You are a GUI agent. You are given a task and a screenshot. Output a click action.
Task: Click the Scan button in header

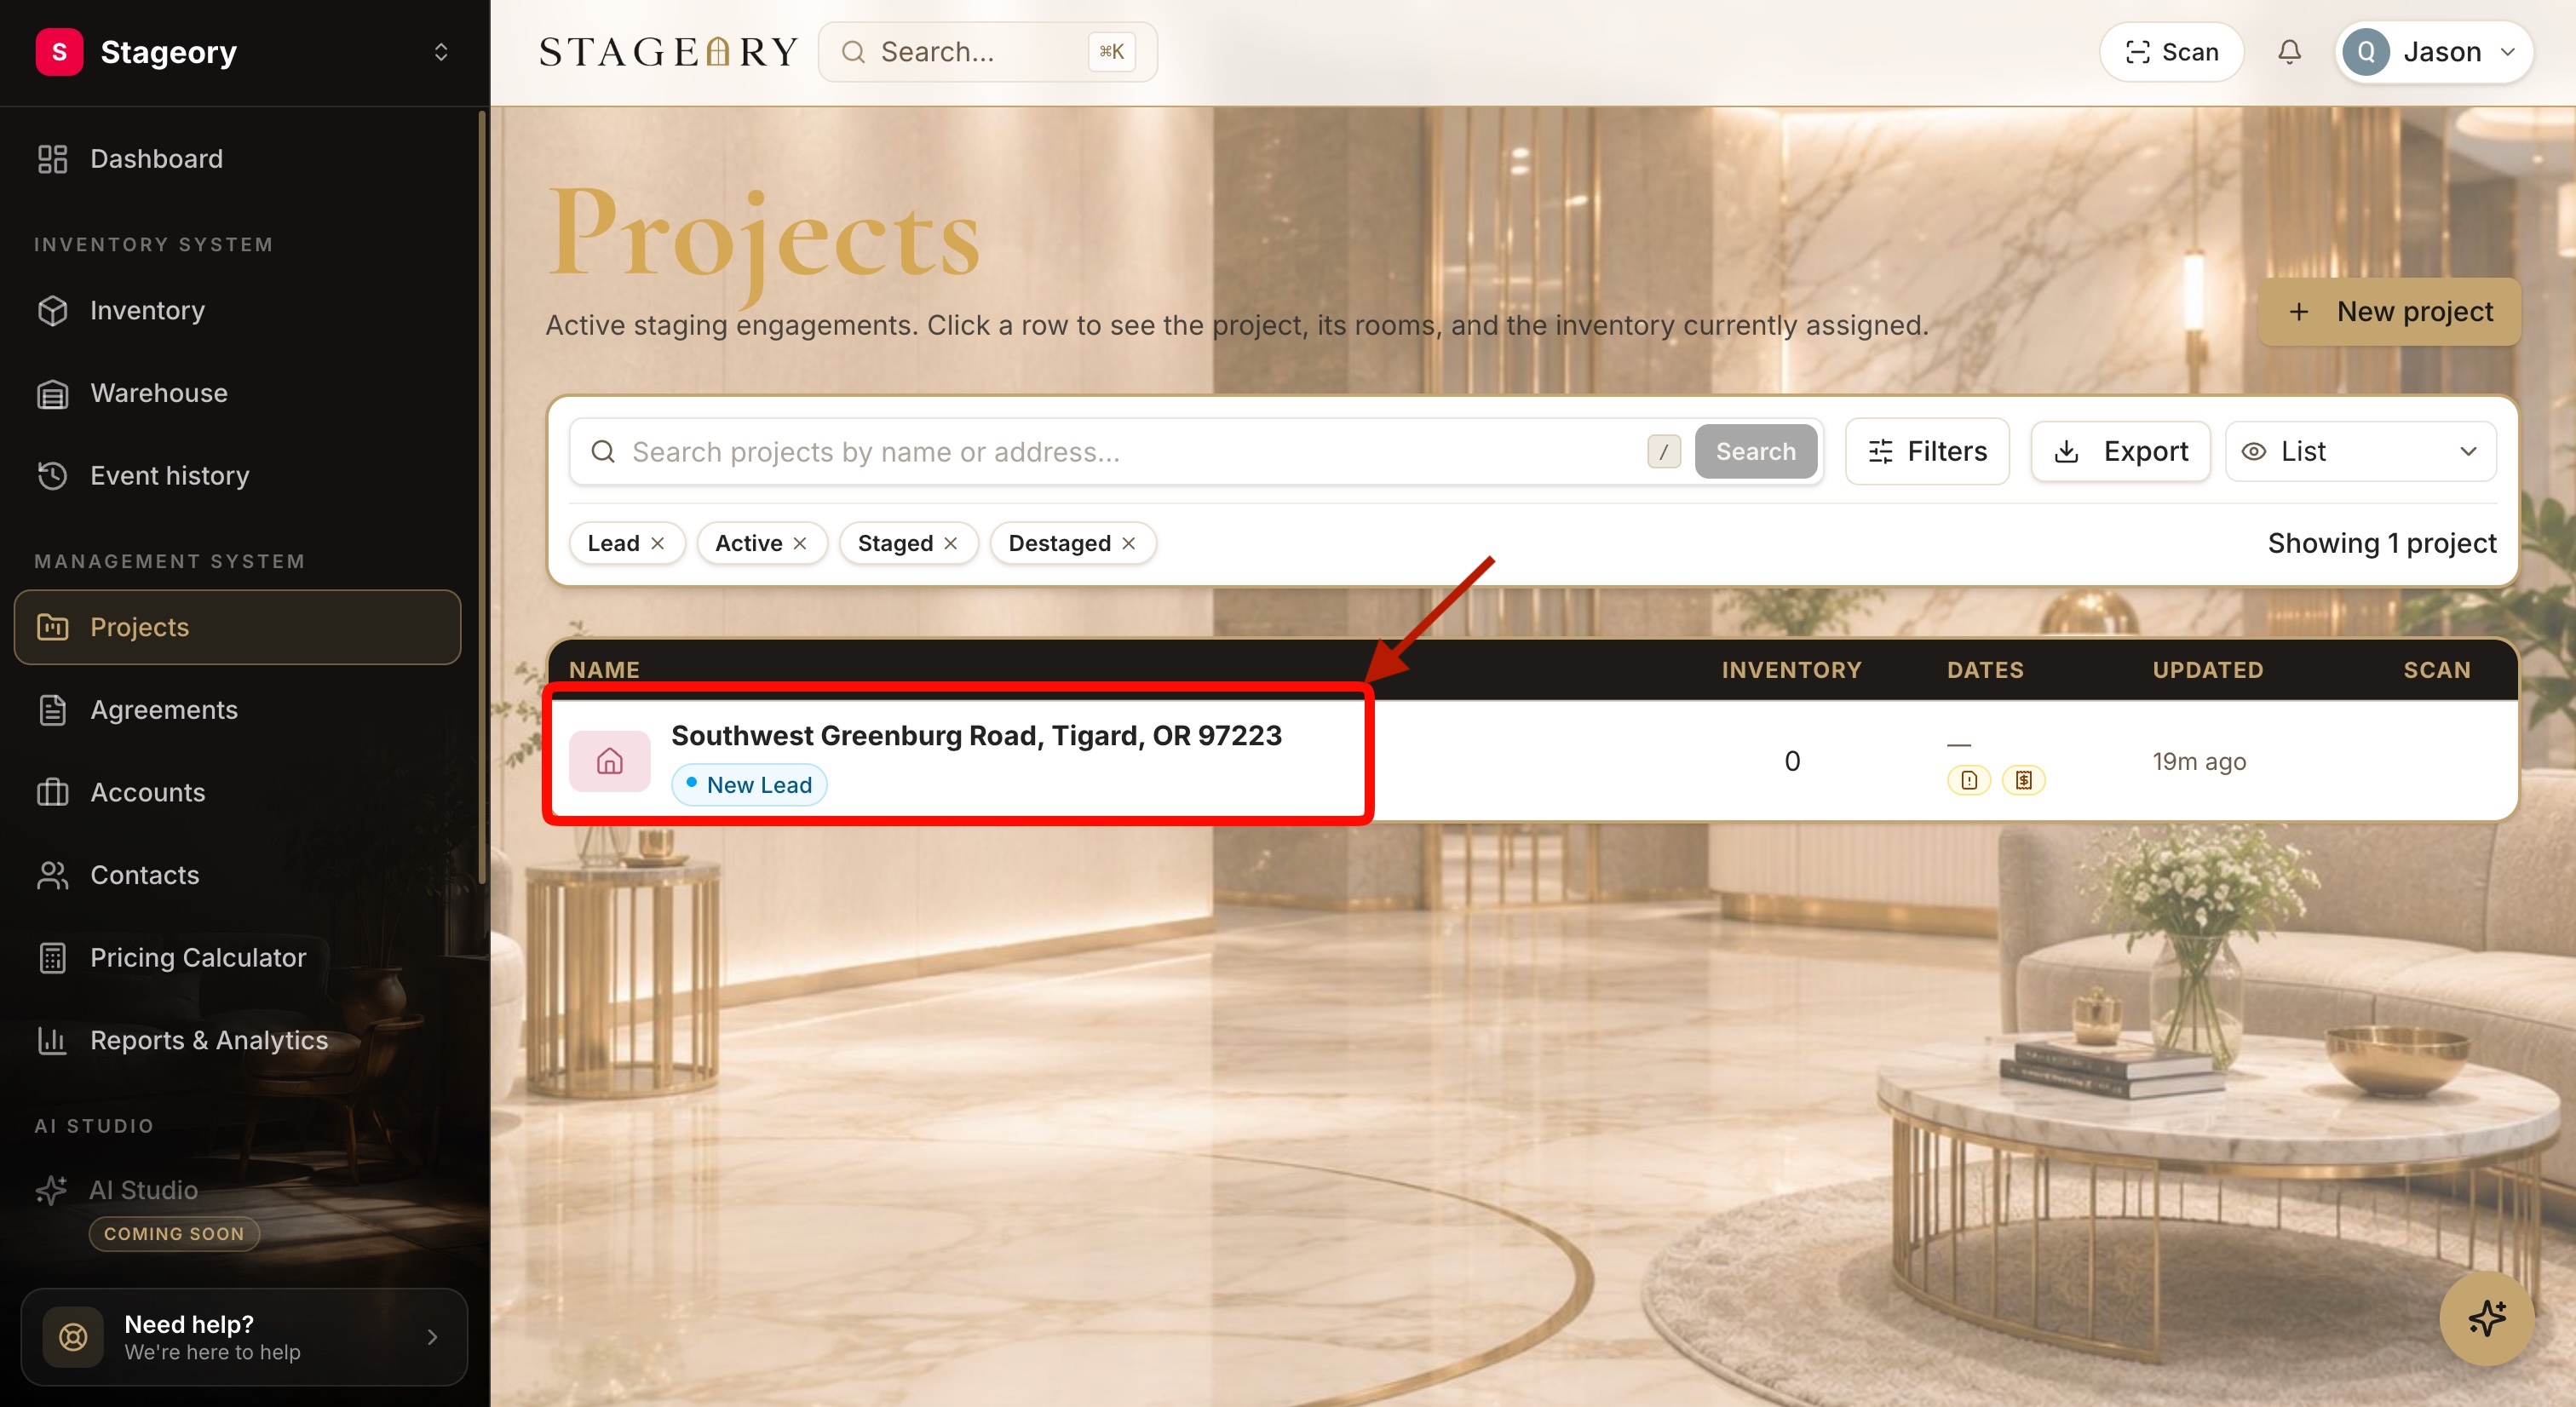pyautogui.click(x=2171, y=52)
